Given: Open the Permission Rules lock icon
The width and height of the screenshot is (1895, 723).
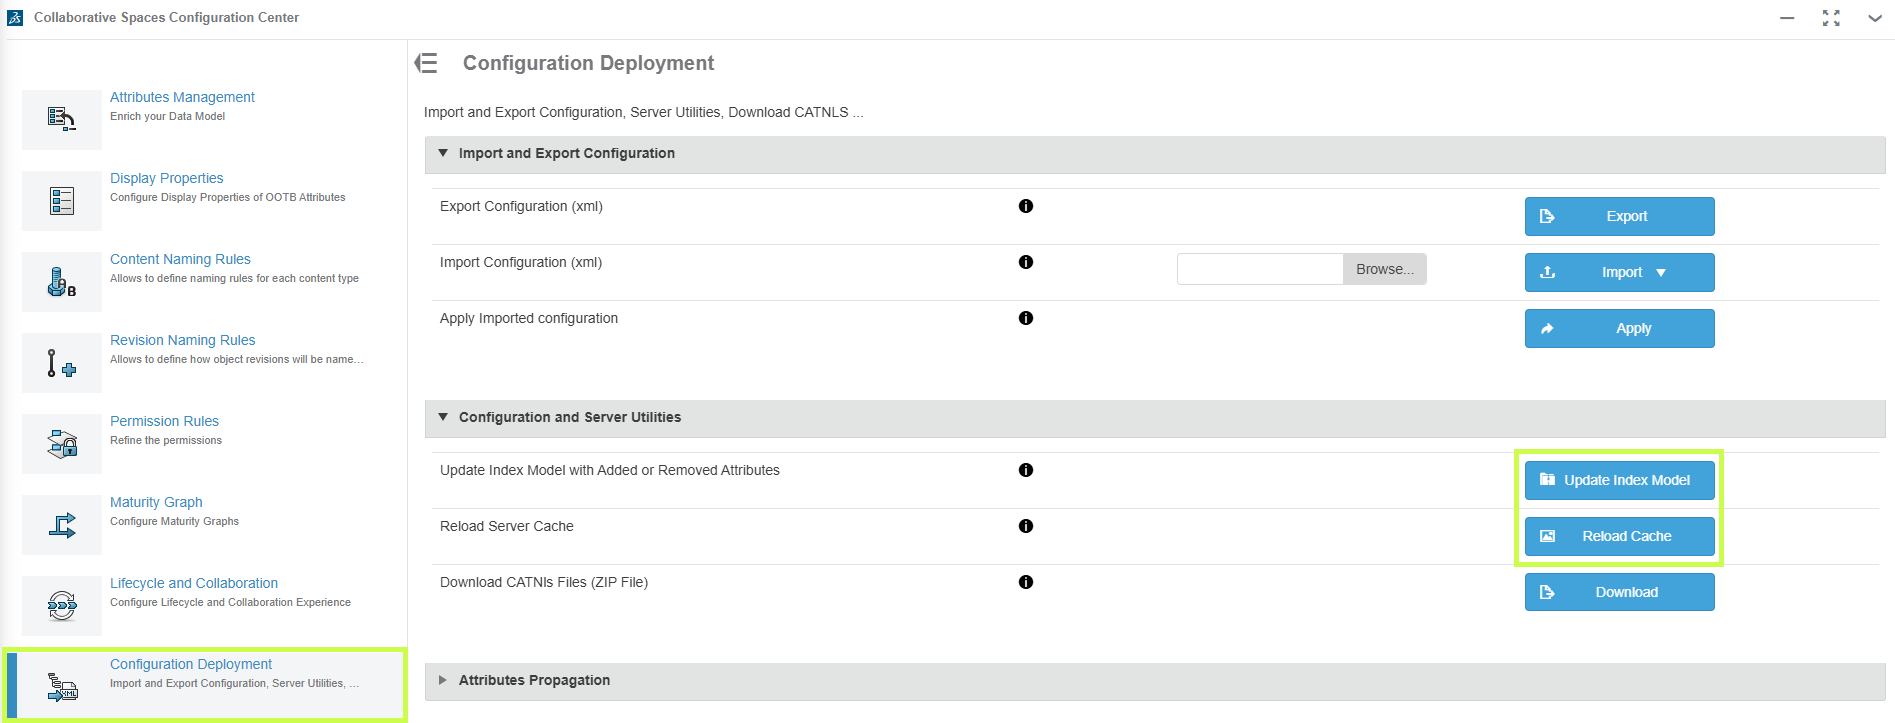Looking at the screenshot, I should pyautogui.click(x=62, y=444).
